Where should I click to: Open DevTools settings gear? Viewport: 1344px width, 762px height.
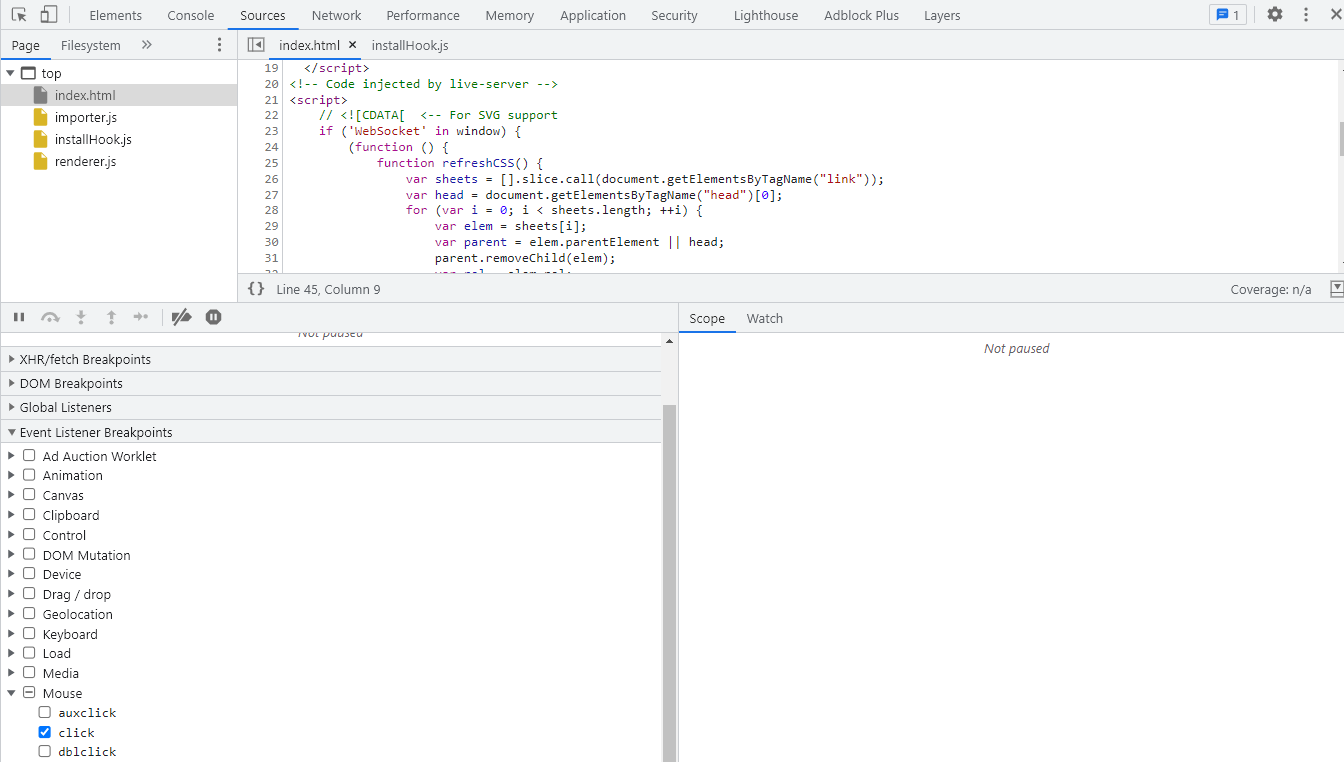(x=1275, y=15)
